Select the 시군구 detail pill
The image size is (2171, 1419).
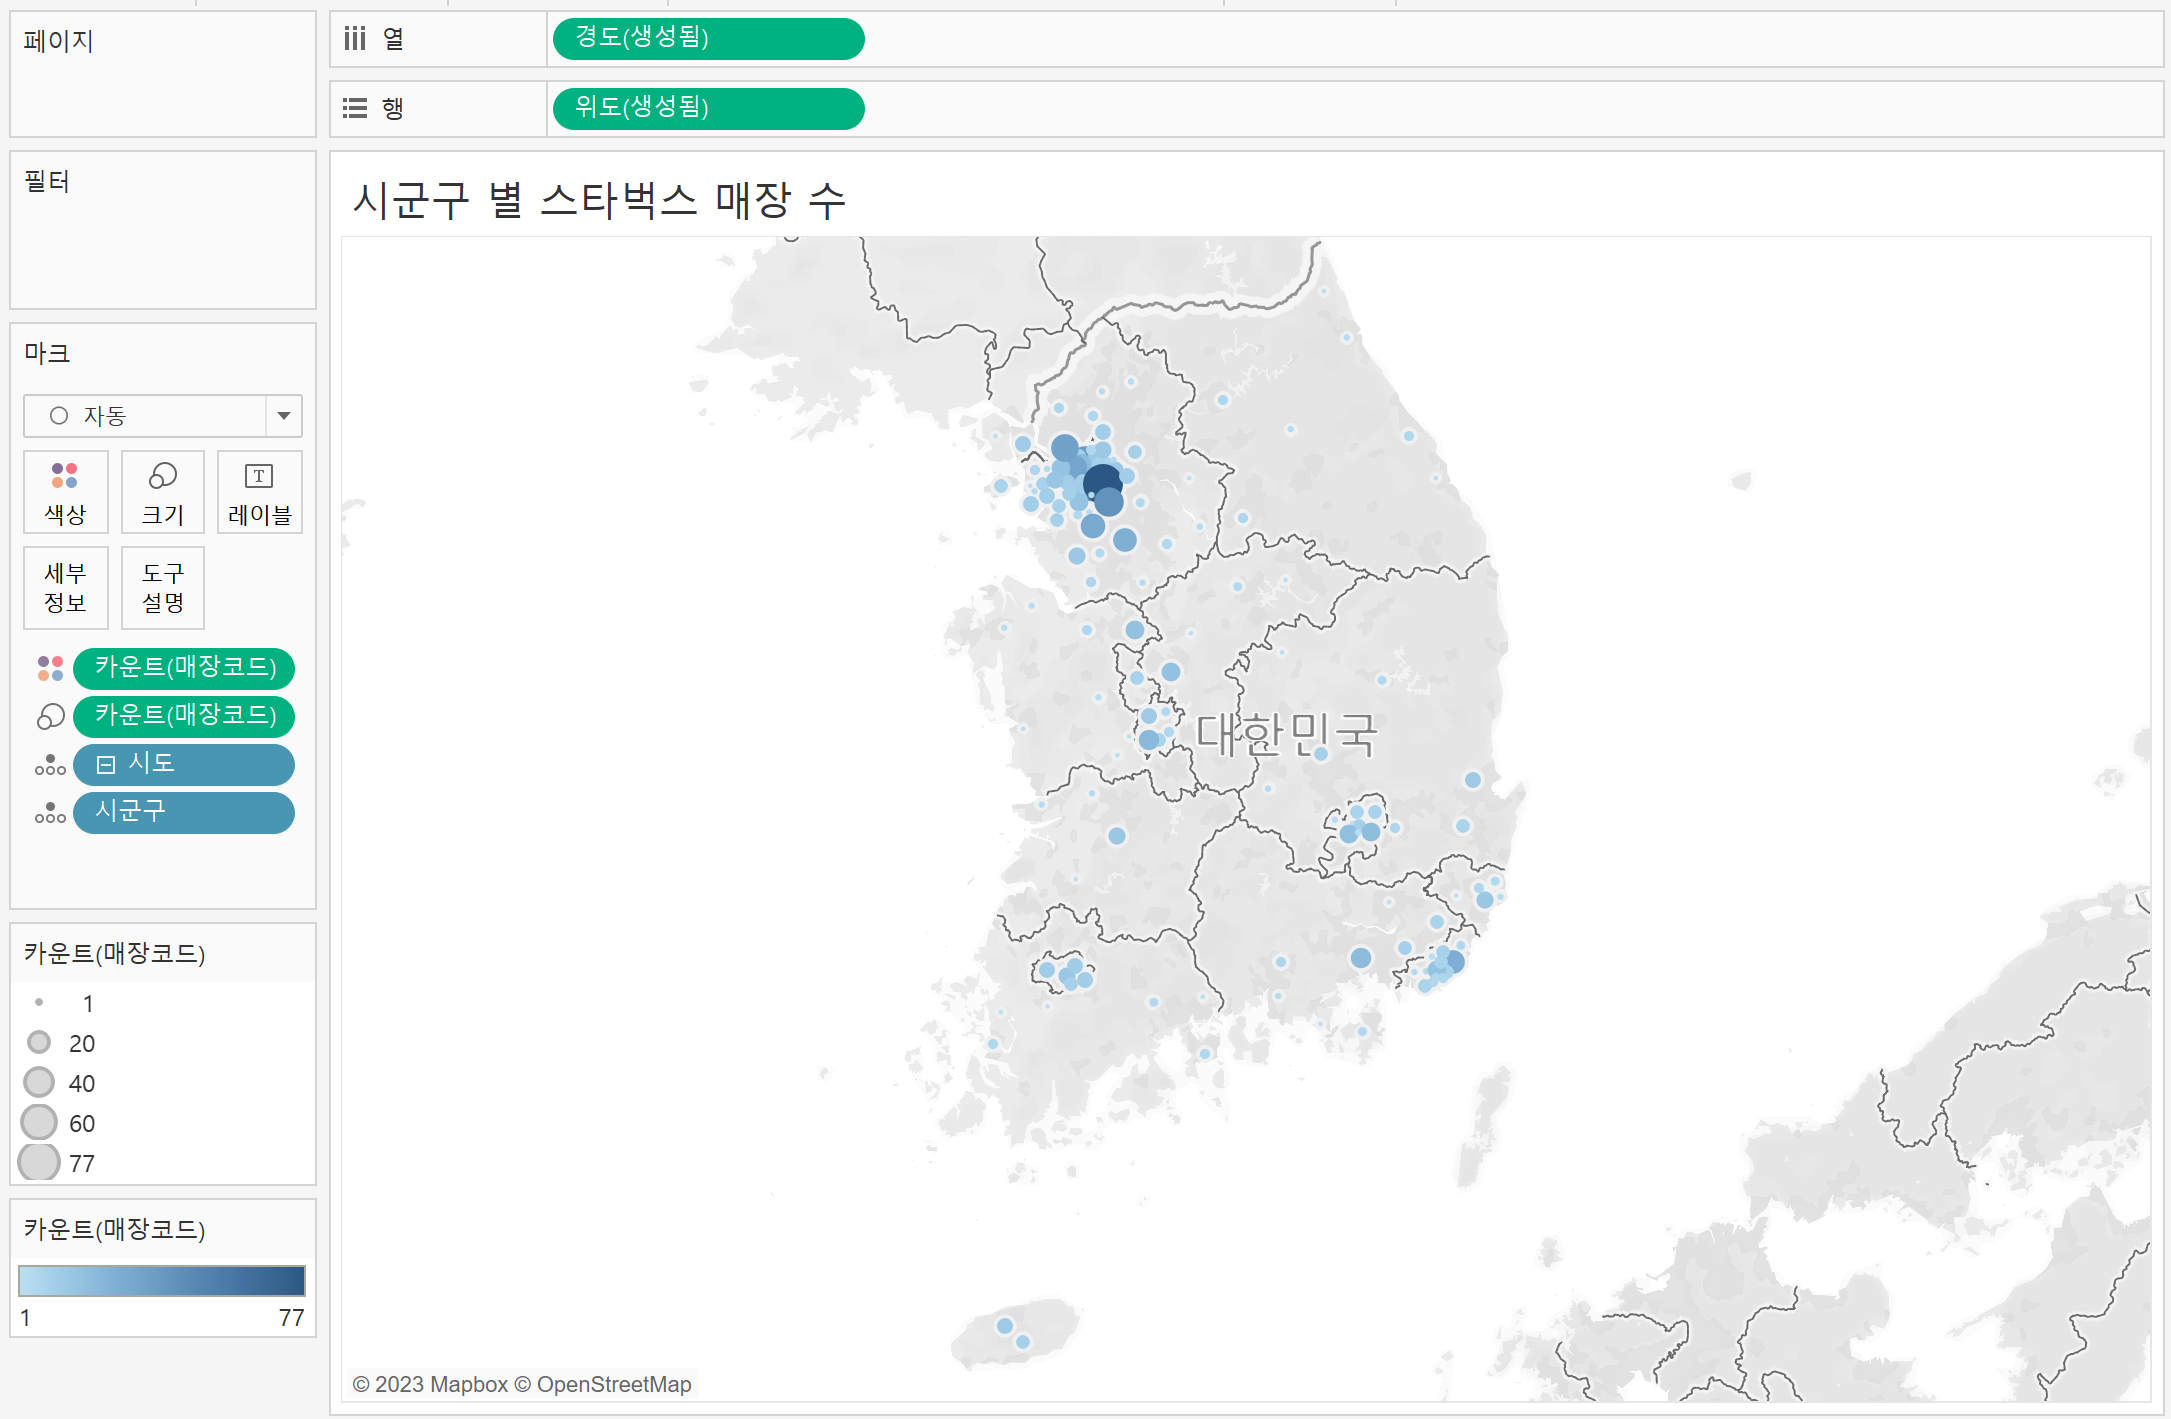click(x=184, y=812)
